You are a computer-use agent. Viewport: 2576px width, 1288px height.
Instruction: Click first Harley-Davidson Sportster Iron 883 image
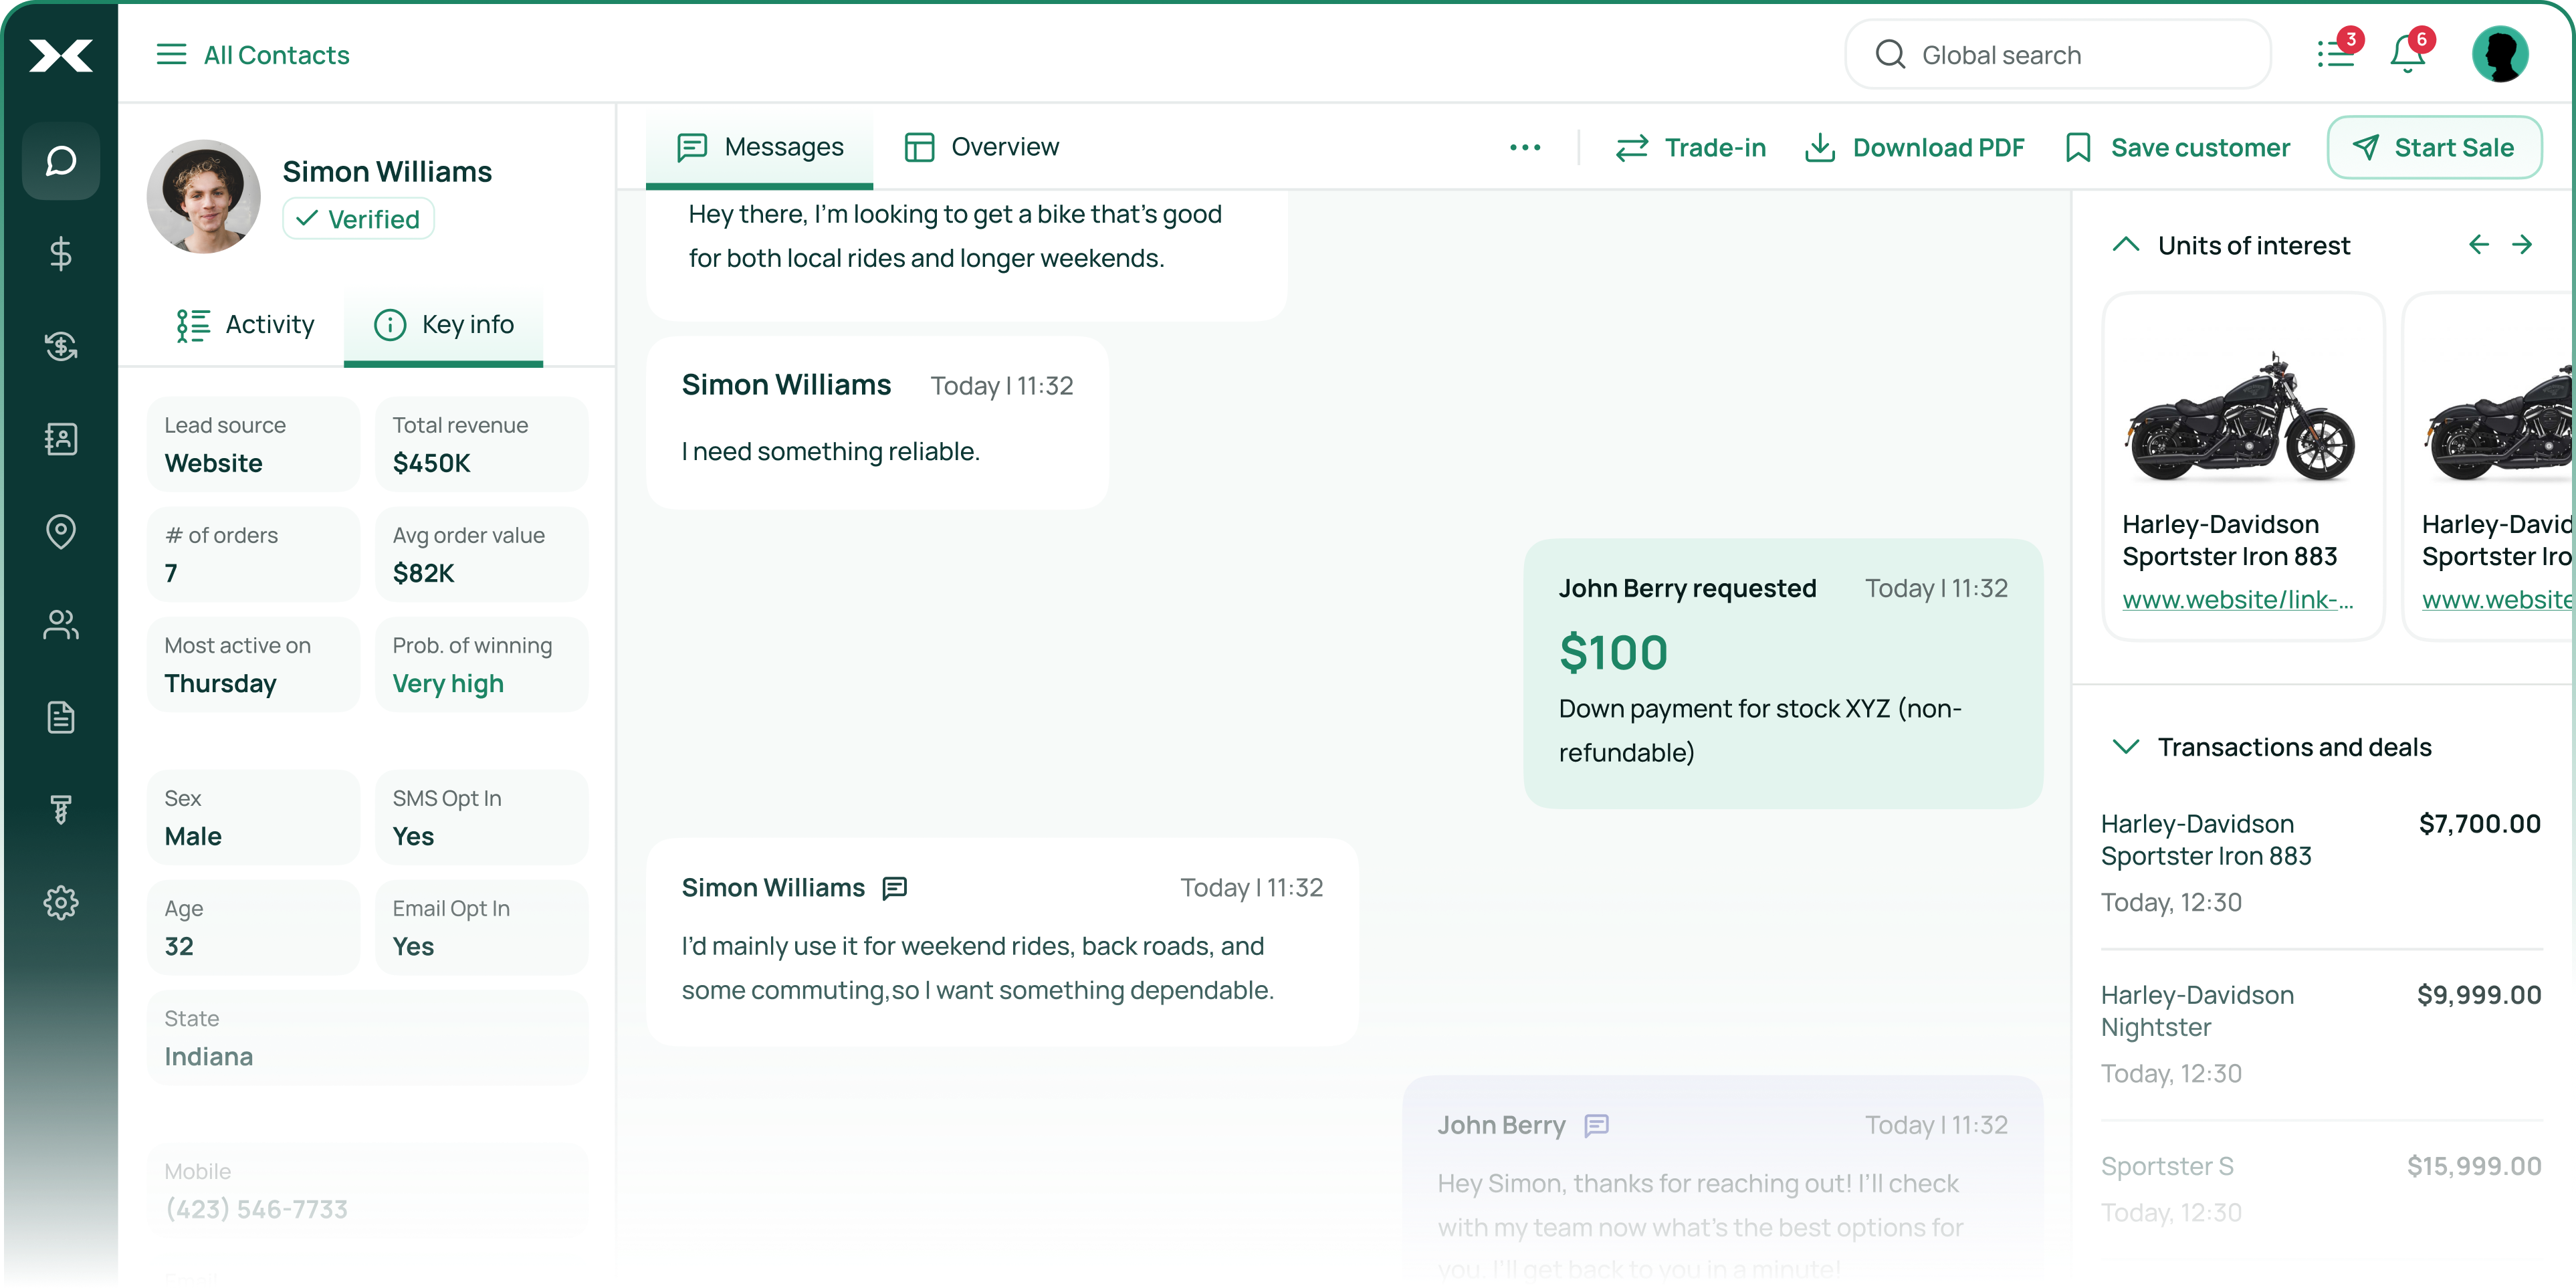pos(2241,418)
